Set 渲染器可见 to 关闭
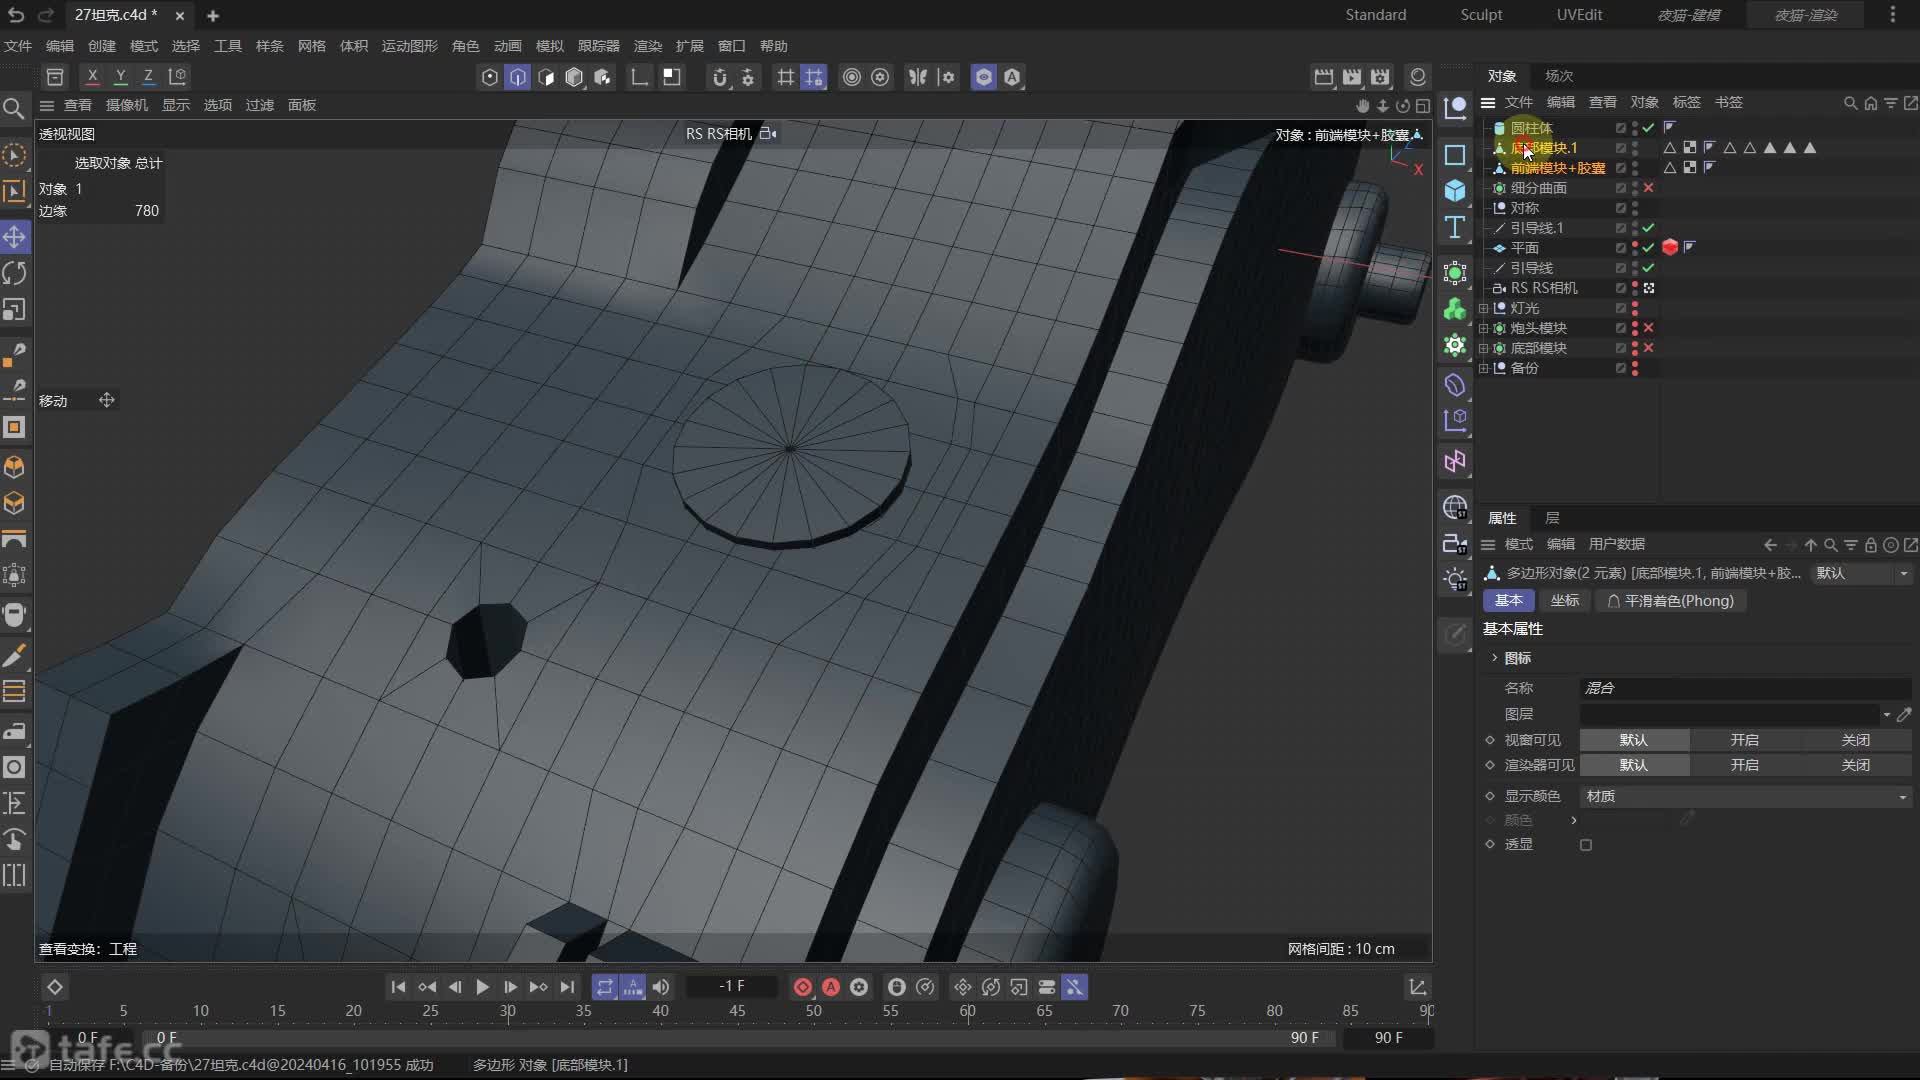This screenshot has height=1080, width=1920. 1856,765
